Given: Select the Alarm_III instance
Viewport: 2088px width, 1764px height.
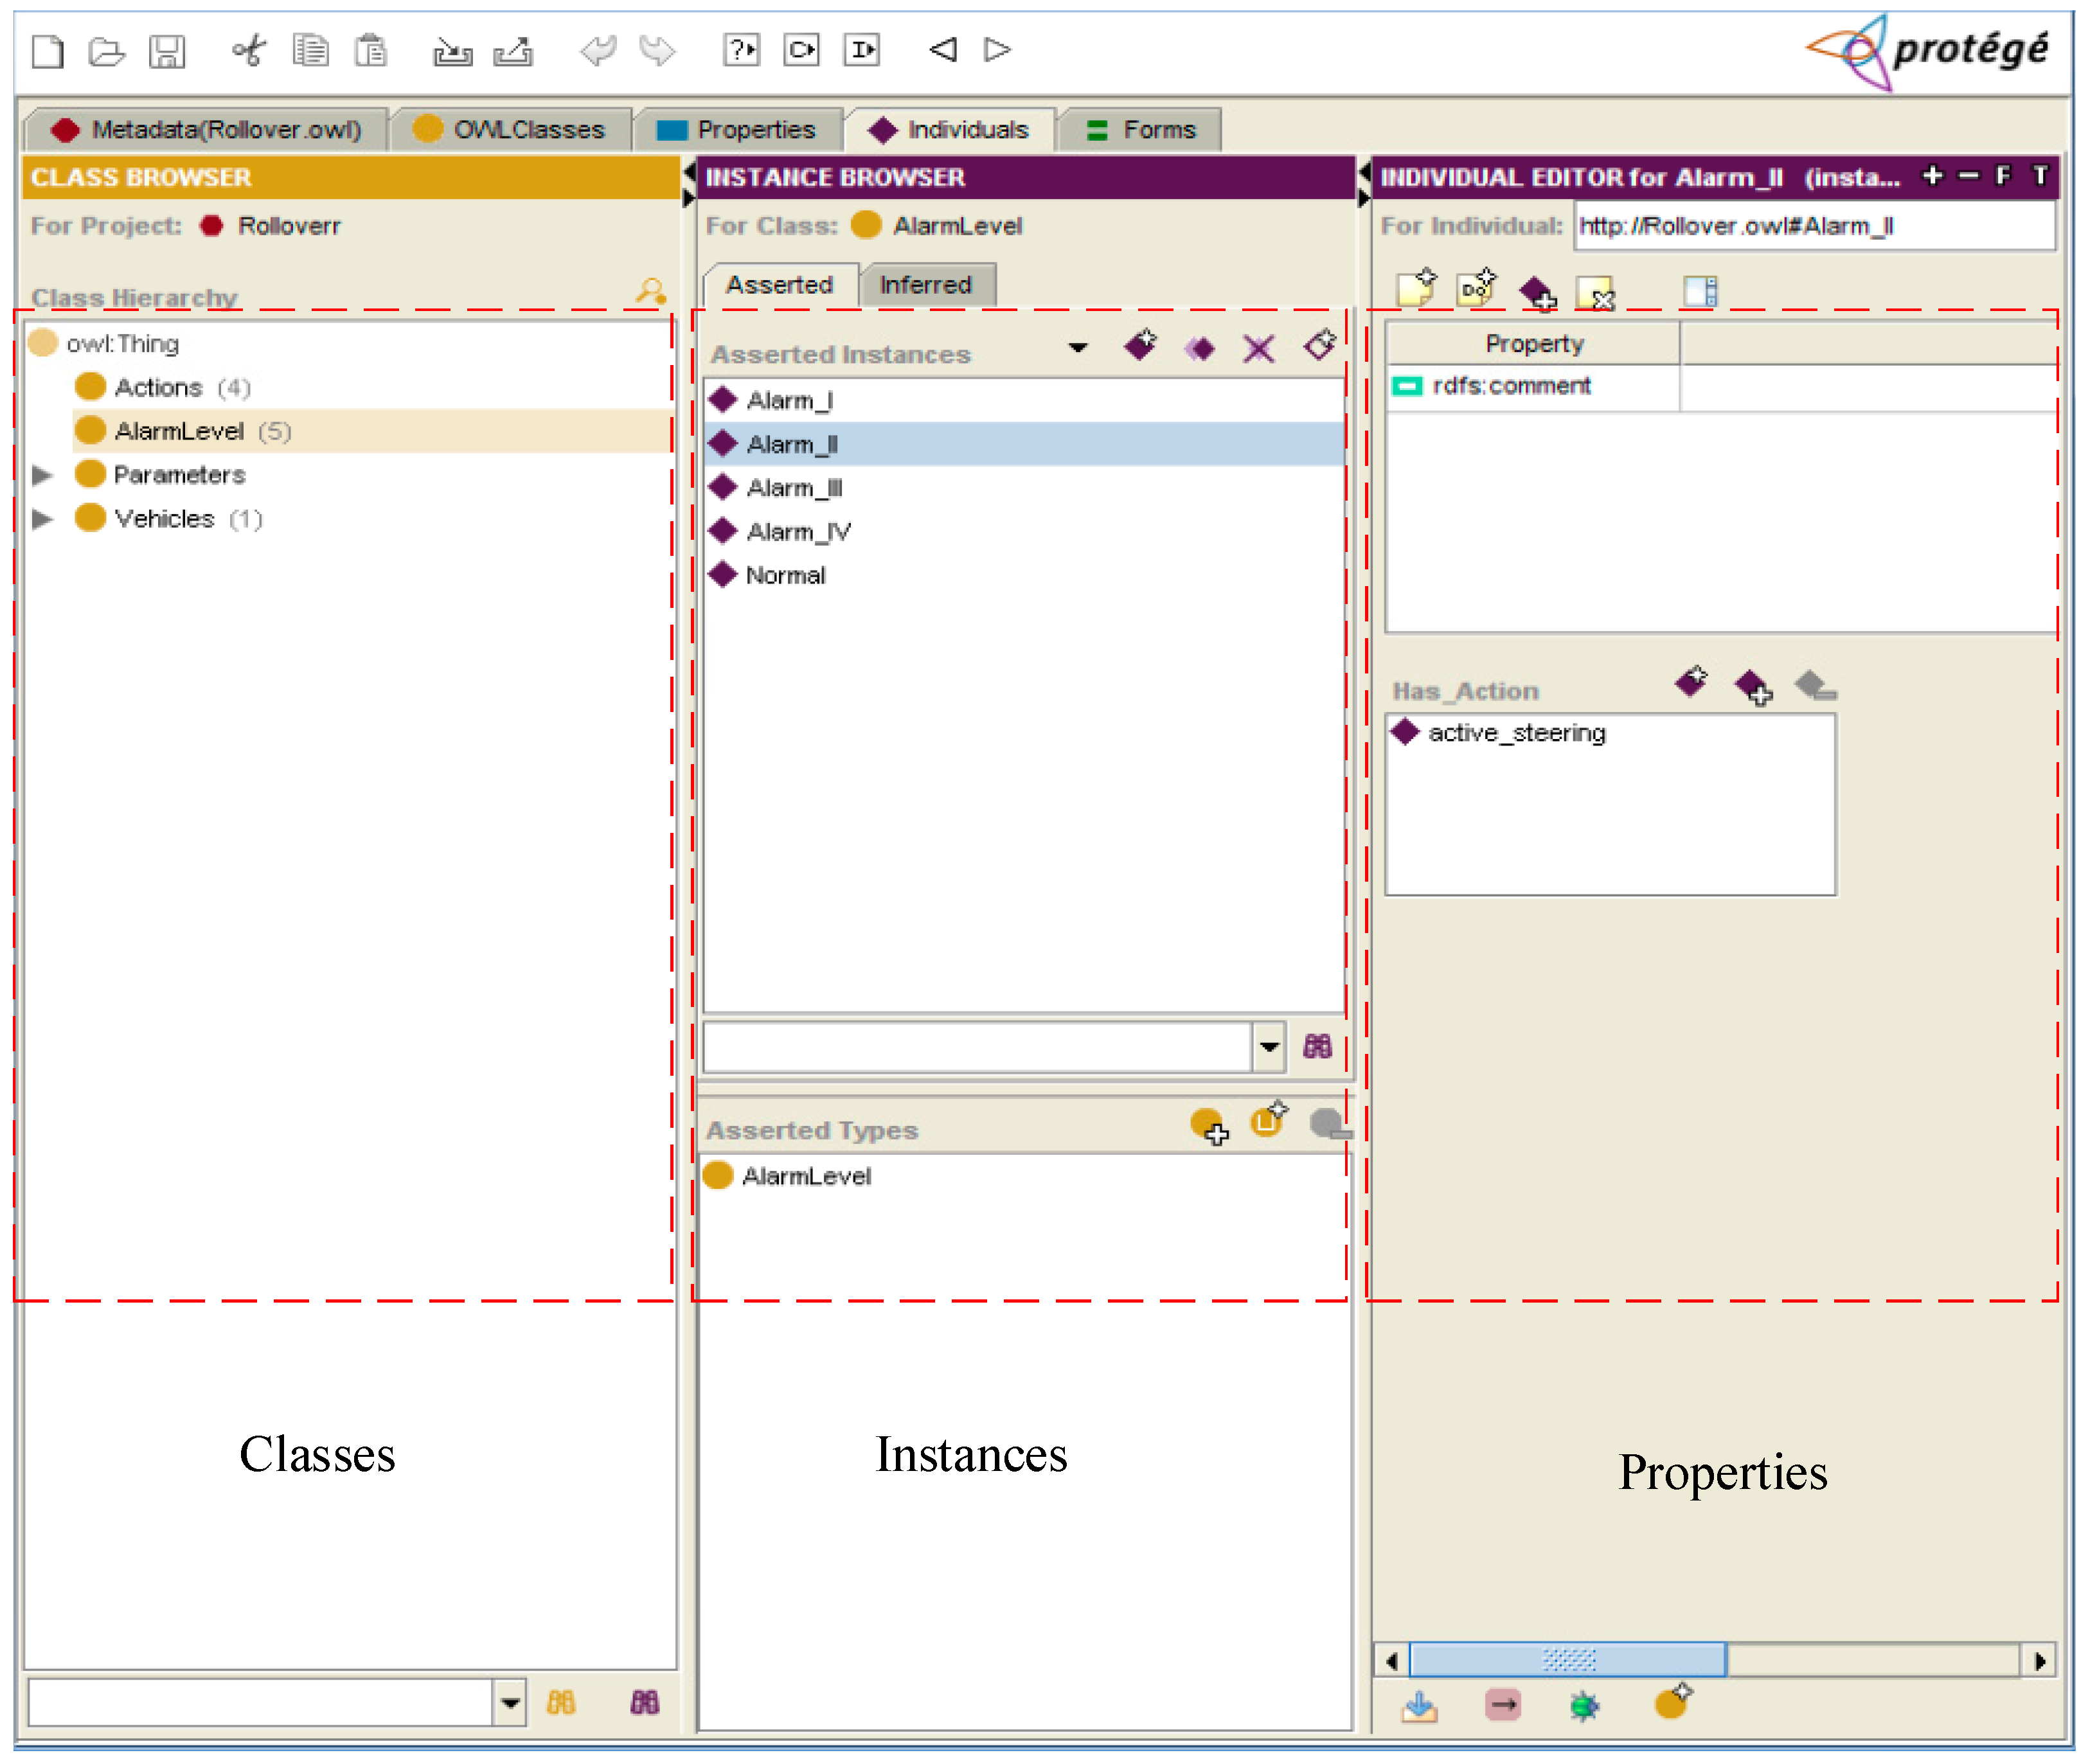Looking at the screenshot, I should [x=794, y=488].
